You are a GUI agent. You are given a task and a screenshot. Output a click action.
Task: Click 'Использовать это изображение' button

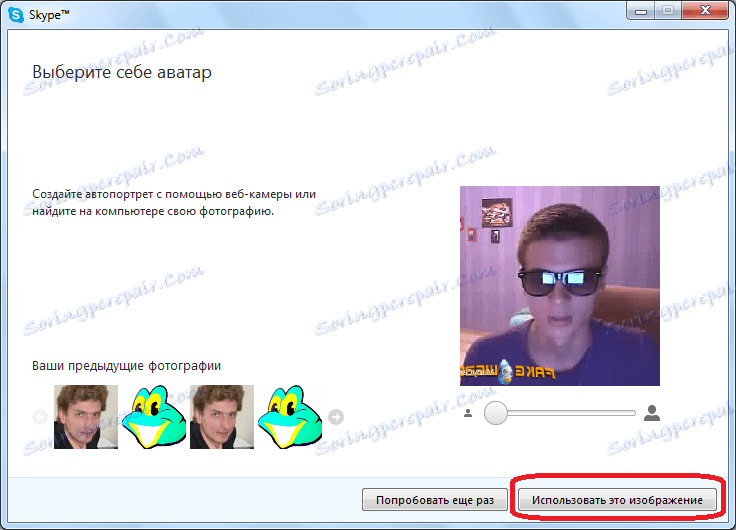pos(617,500)
